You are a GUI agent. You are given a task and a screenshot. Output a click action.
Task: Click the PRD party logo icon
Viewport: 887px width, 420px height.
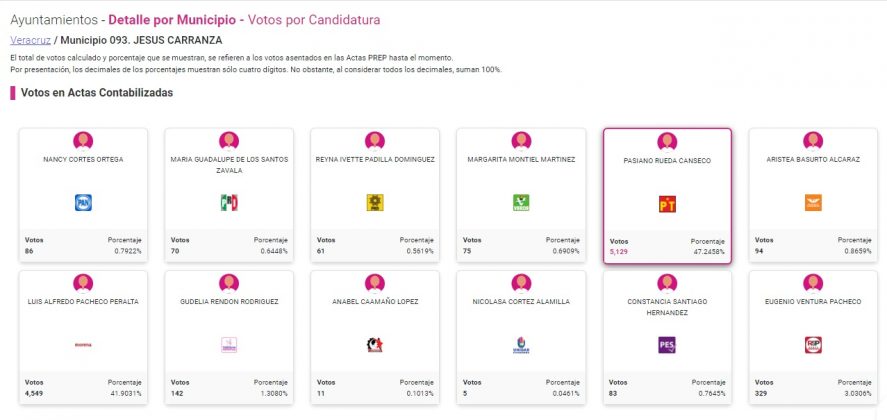pyautogui.click(x=375, y=203)
